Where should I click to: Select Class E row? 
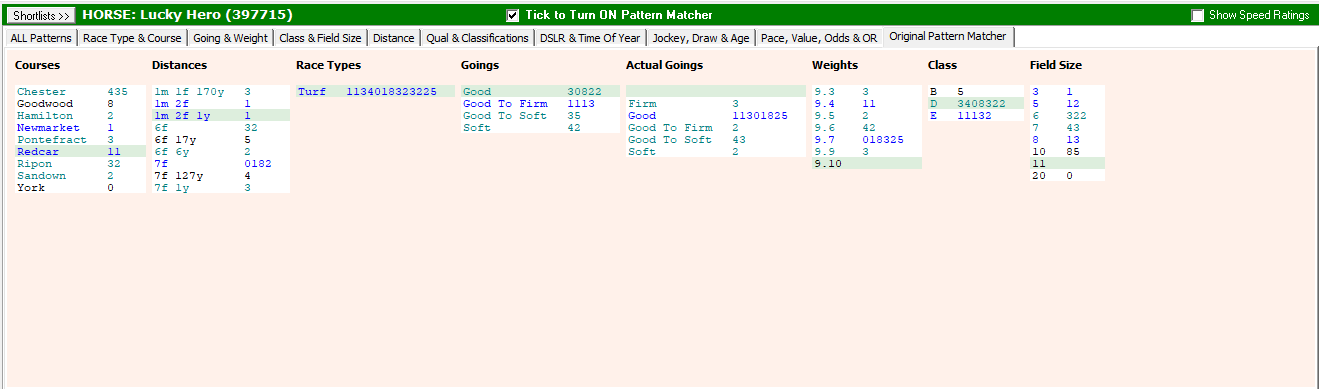point(976,116)
